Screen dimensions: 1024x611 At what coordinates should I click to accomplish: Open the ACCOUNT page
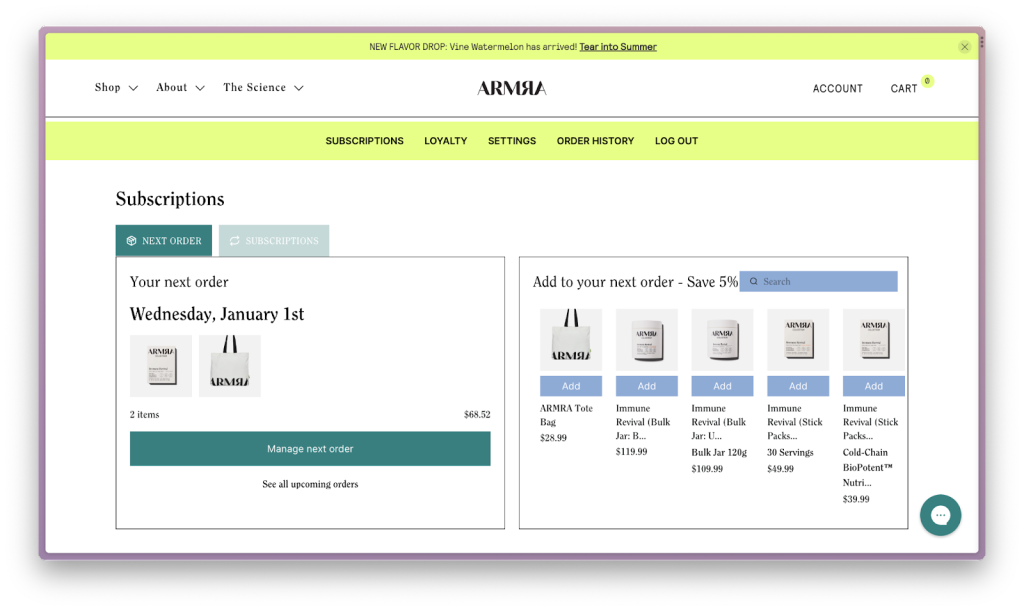point(837,89)
